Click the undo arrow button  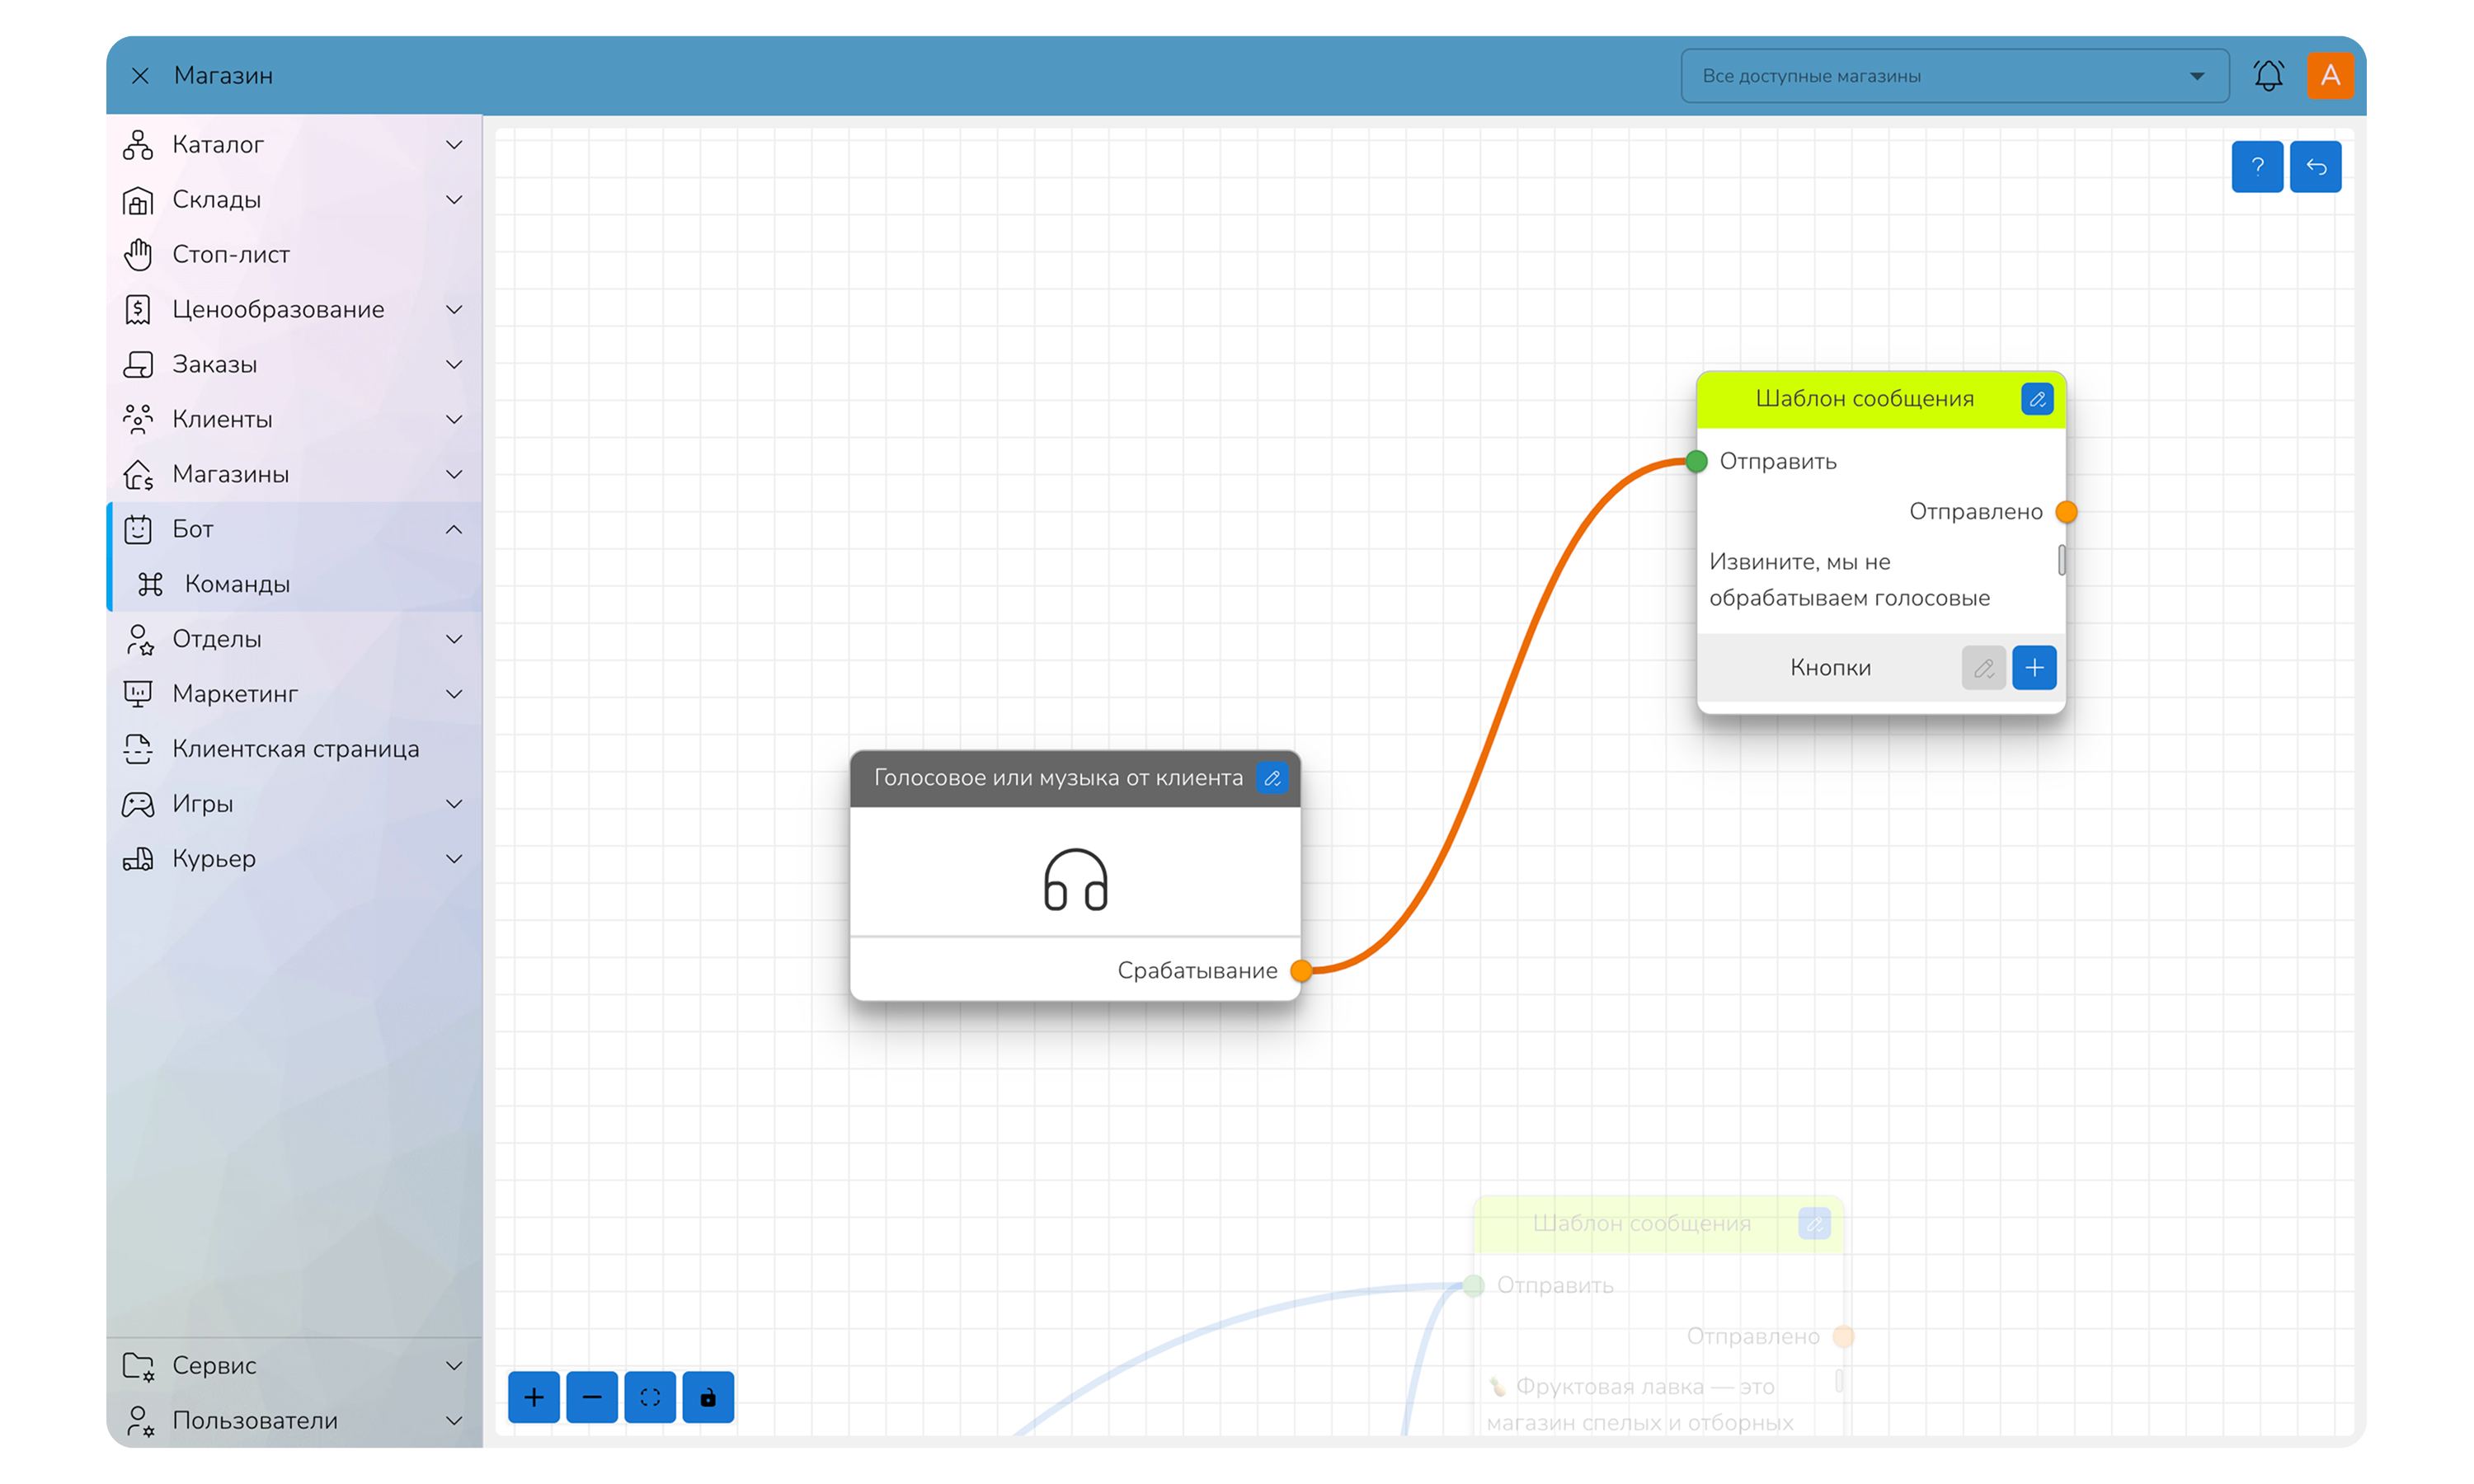coord(2316,166)
